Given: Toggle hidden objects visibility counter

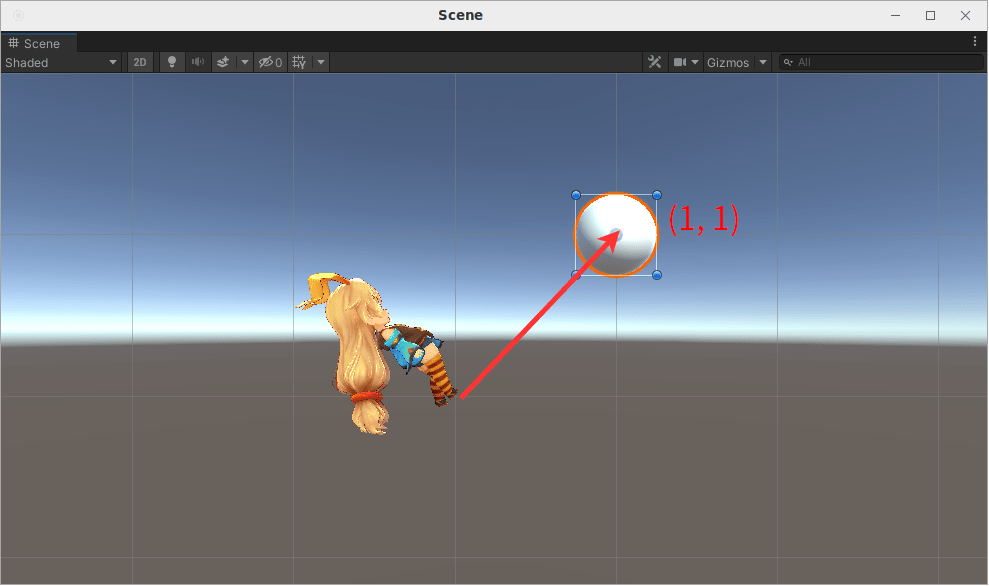Looking at the screenshot, I should 271,62.
